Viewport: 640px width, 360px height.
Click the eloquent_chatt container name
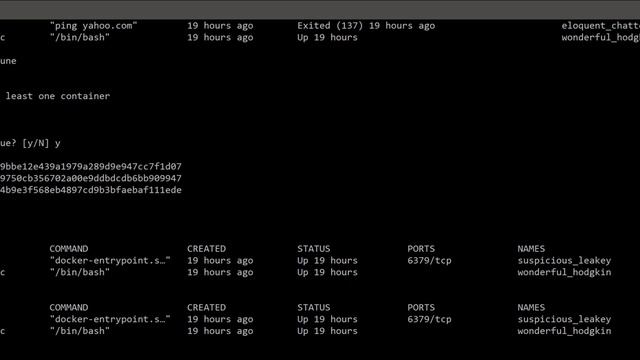point(600,26)
